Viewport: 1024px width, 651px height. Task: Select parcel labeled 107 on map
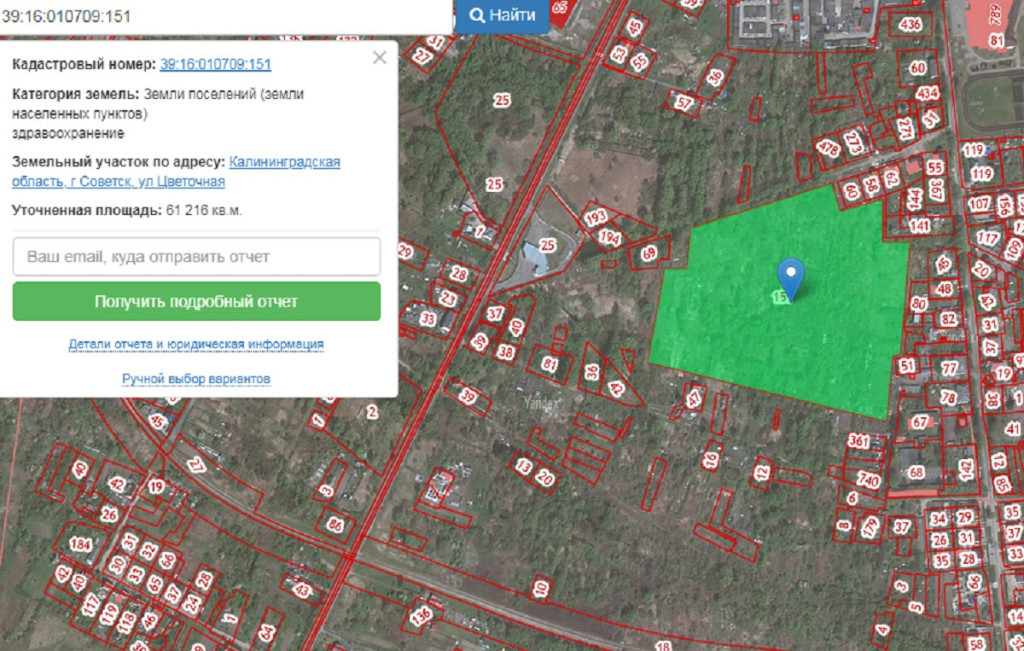pyautogui.click(x=980, y=204)
